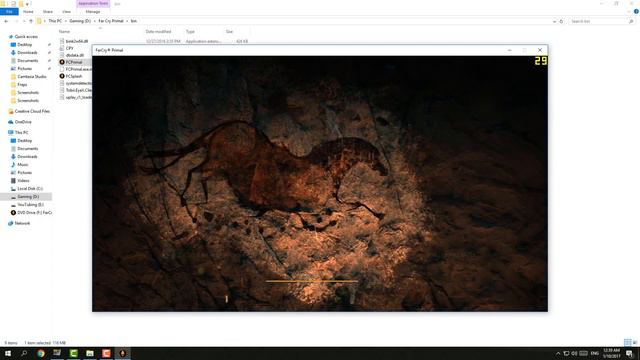Image resolution: width=640 pixels, height=360 pixels.
Task: Open network status in system tray
Action: tap(566, 353)
